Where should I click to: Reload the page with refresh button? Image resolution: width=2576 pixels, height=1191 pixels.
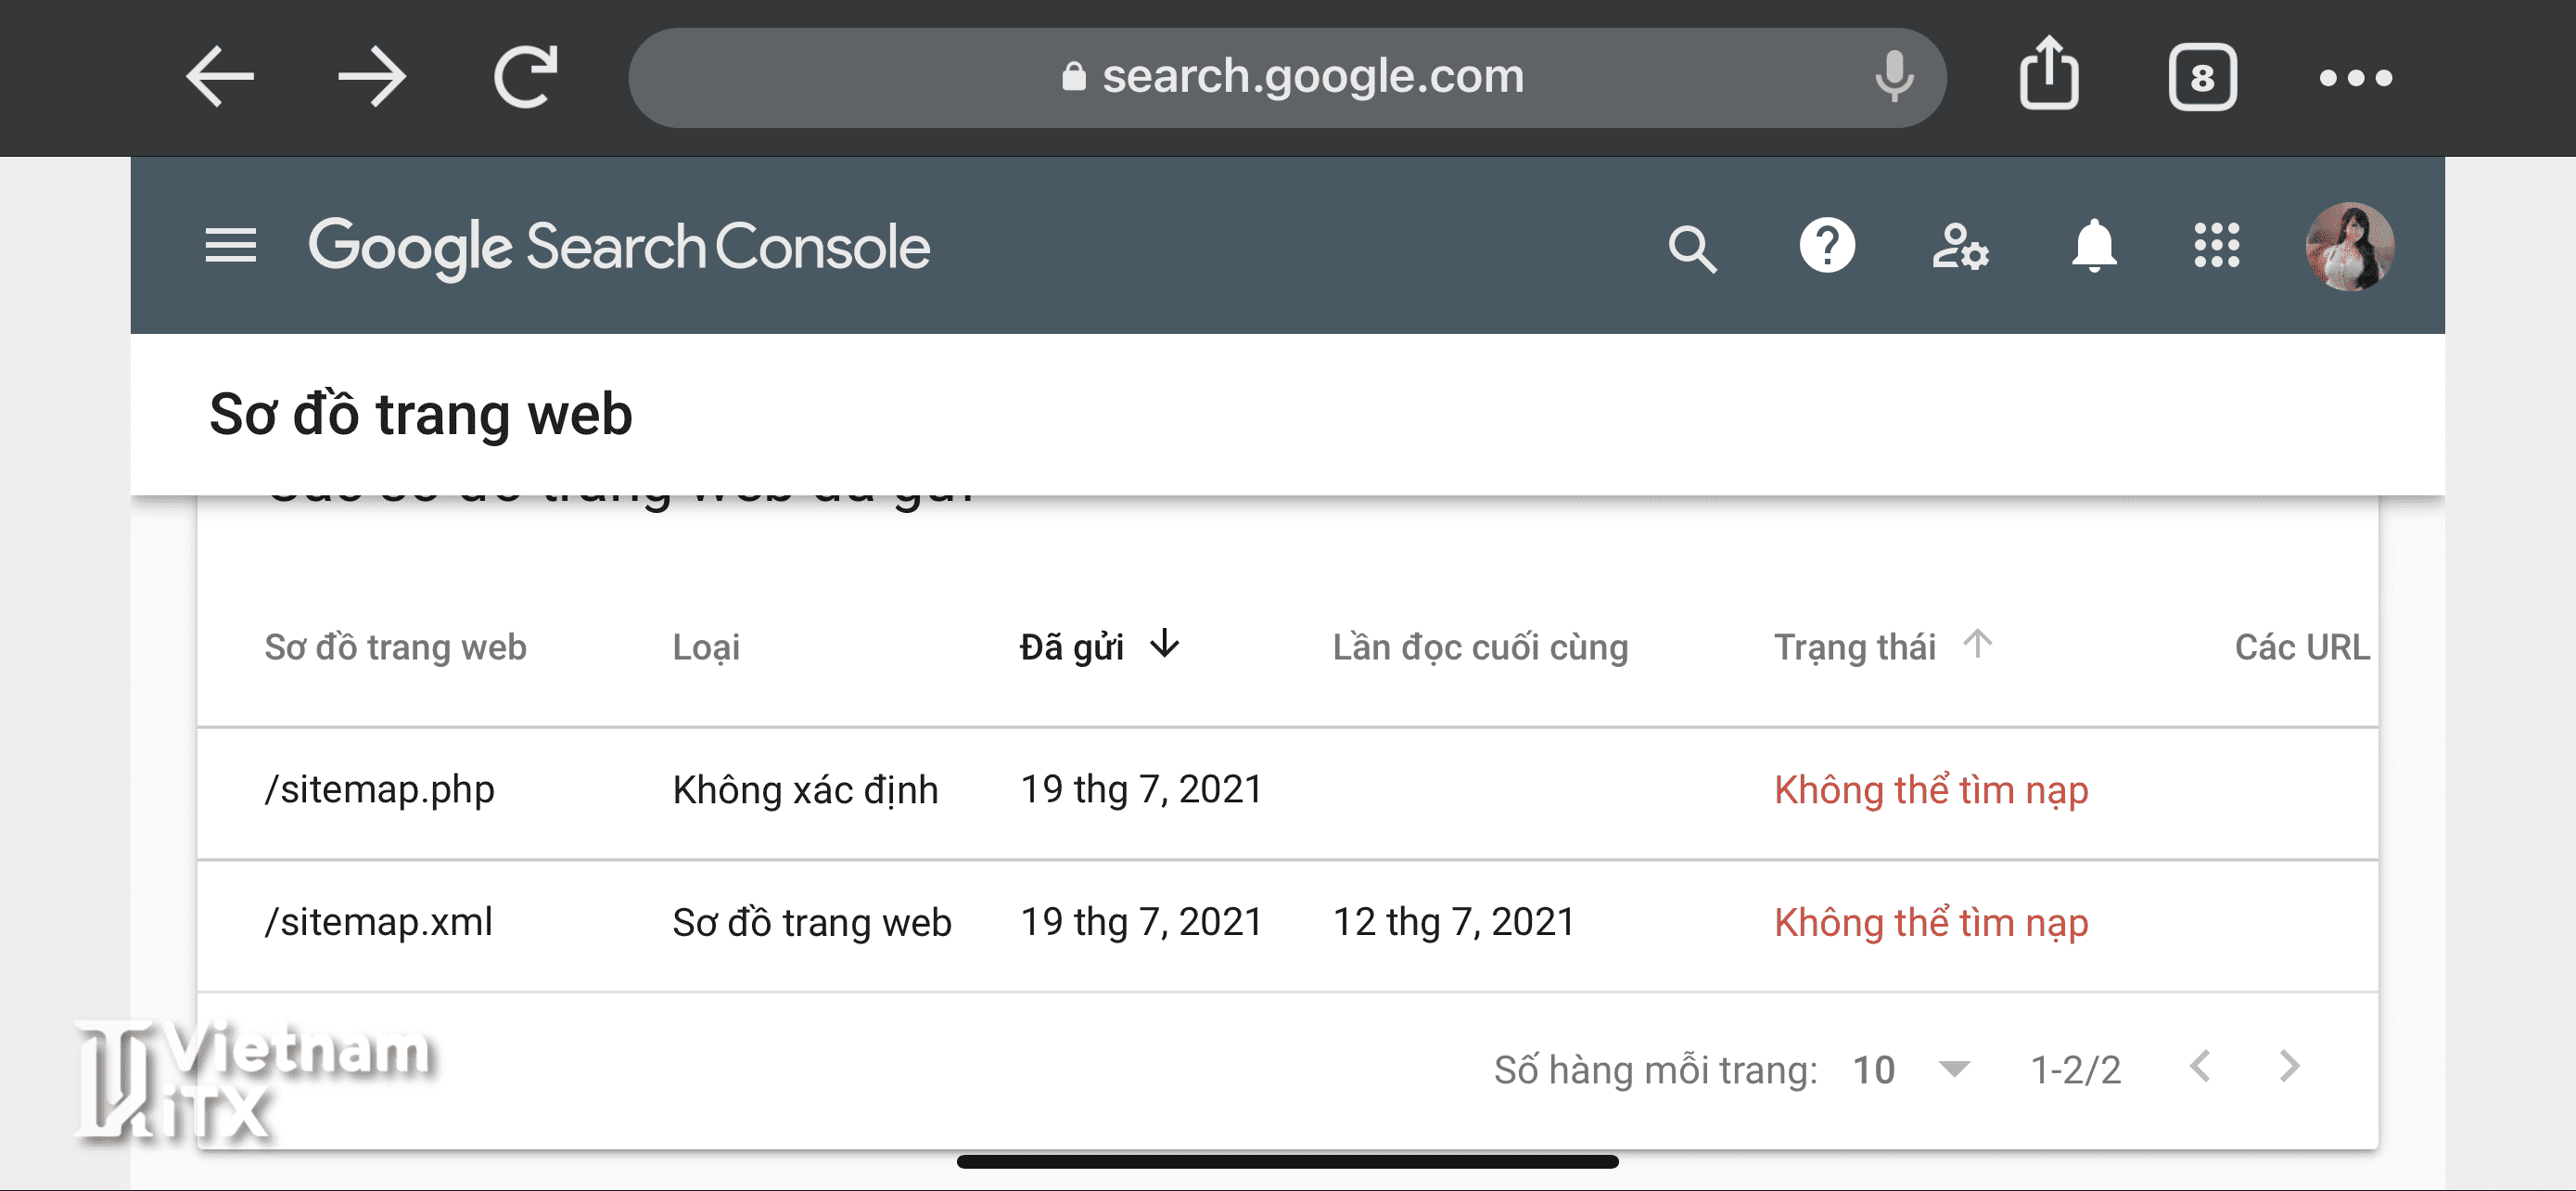pos(526,77)
